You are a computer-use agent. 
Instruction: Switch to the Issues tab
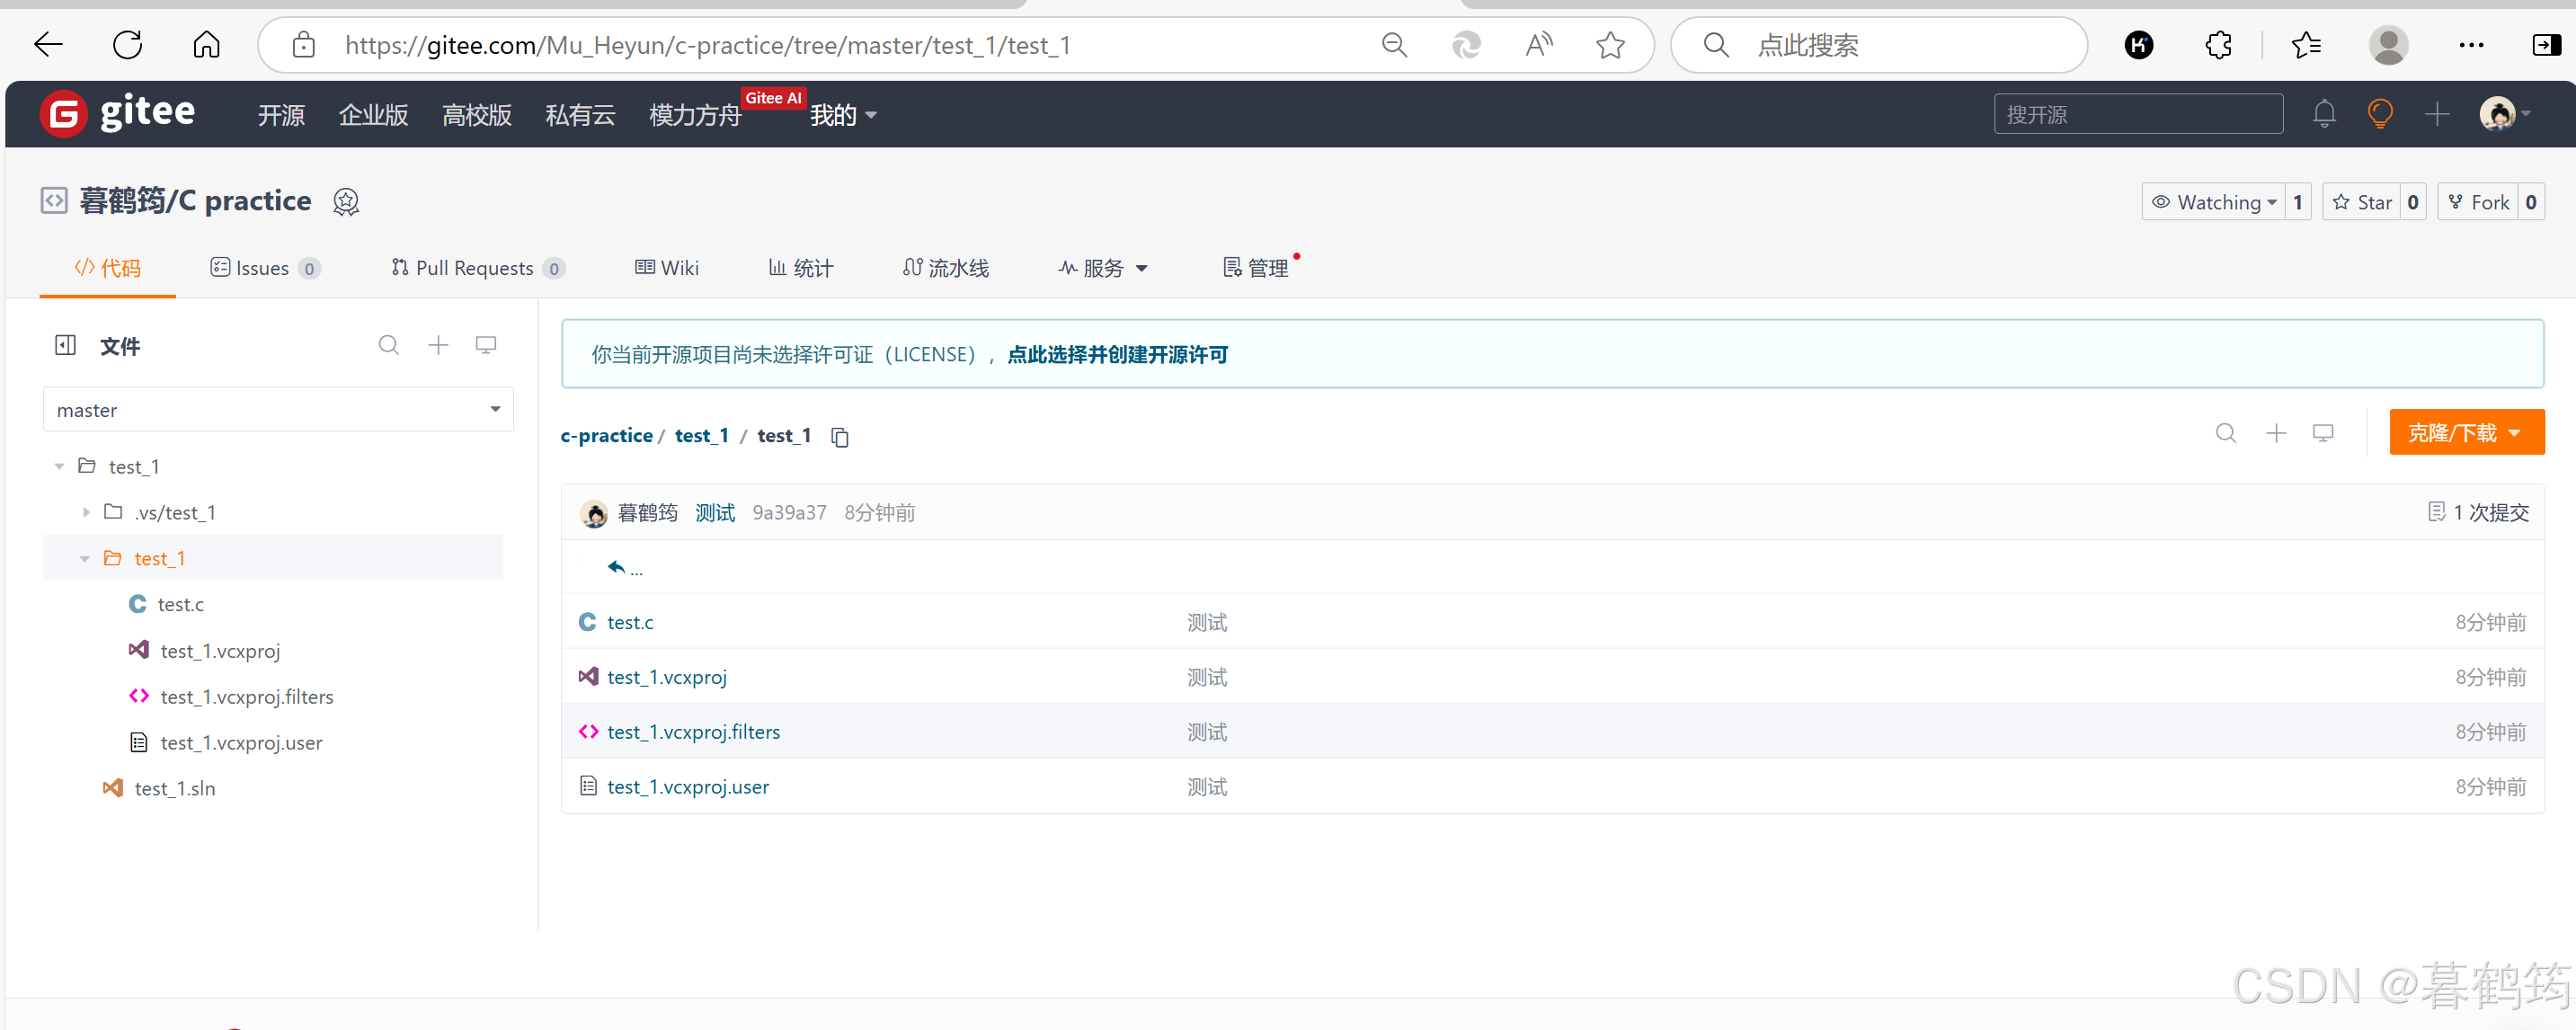pos(263,268)
